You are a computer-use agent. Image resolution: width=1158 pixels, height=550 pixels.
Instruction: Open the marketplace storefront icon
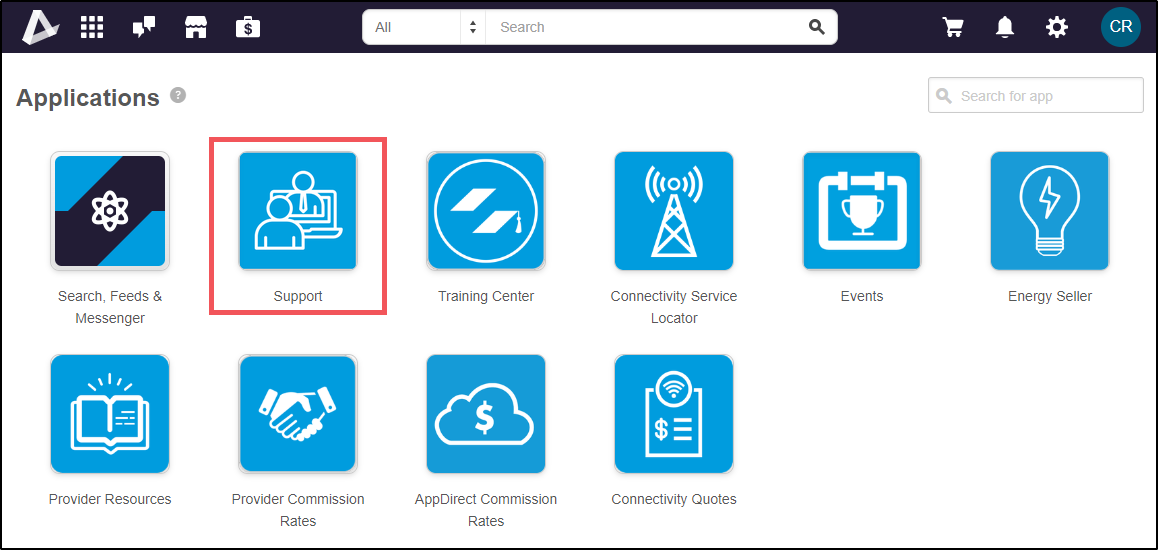[196, 27]
